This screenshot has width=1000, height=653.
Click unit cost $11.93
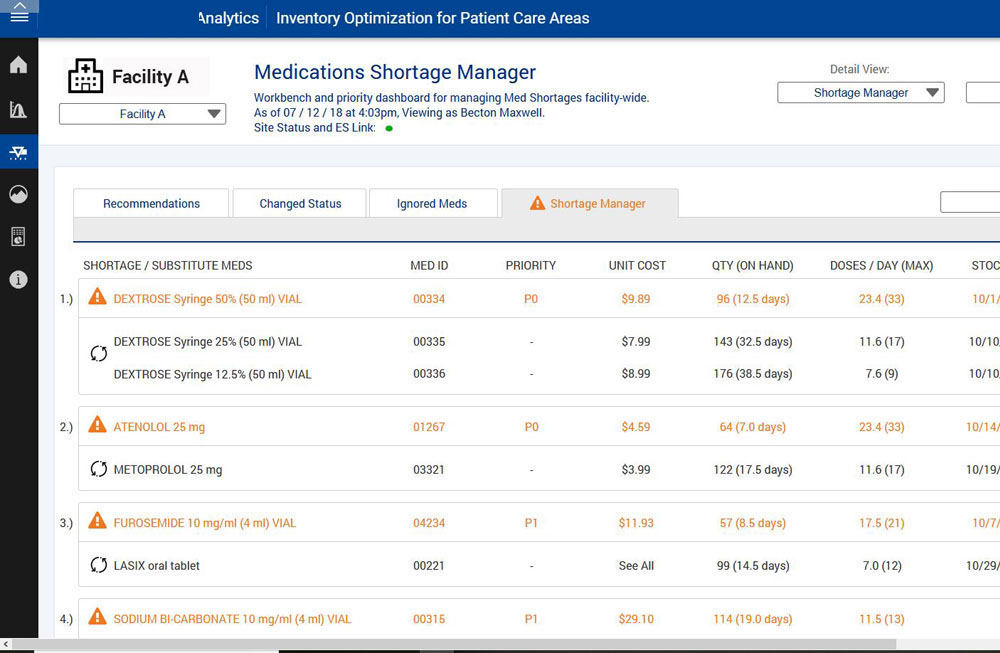tap(636, 523)
